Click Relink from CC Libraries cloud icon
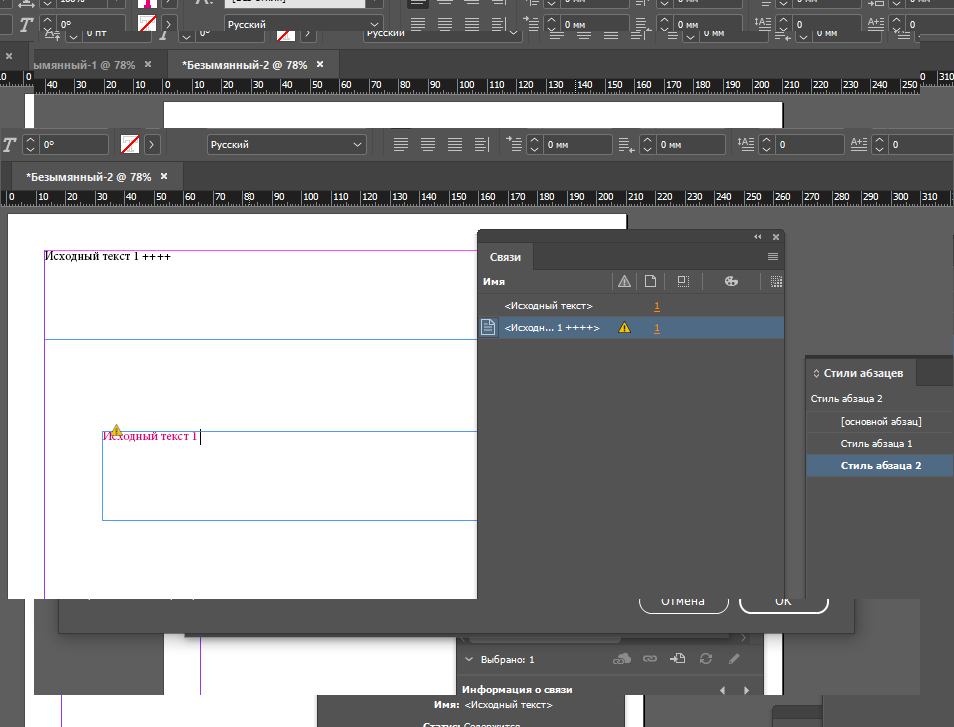The height and width of the screenshot is (727, 954). tap(621, 659)
